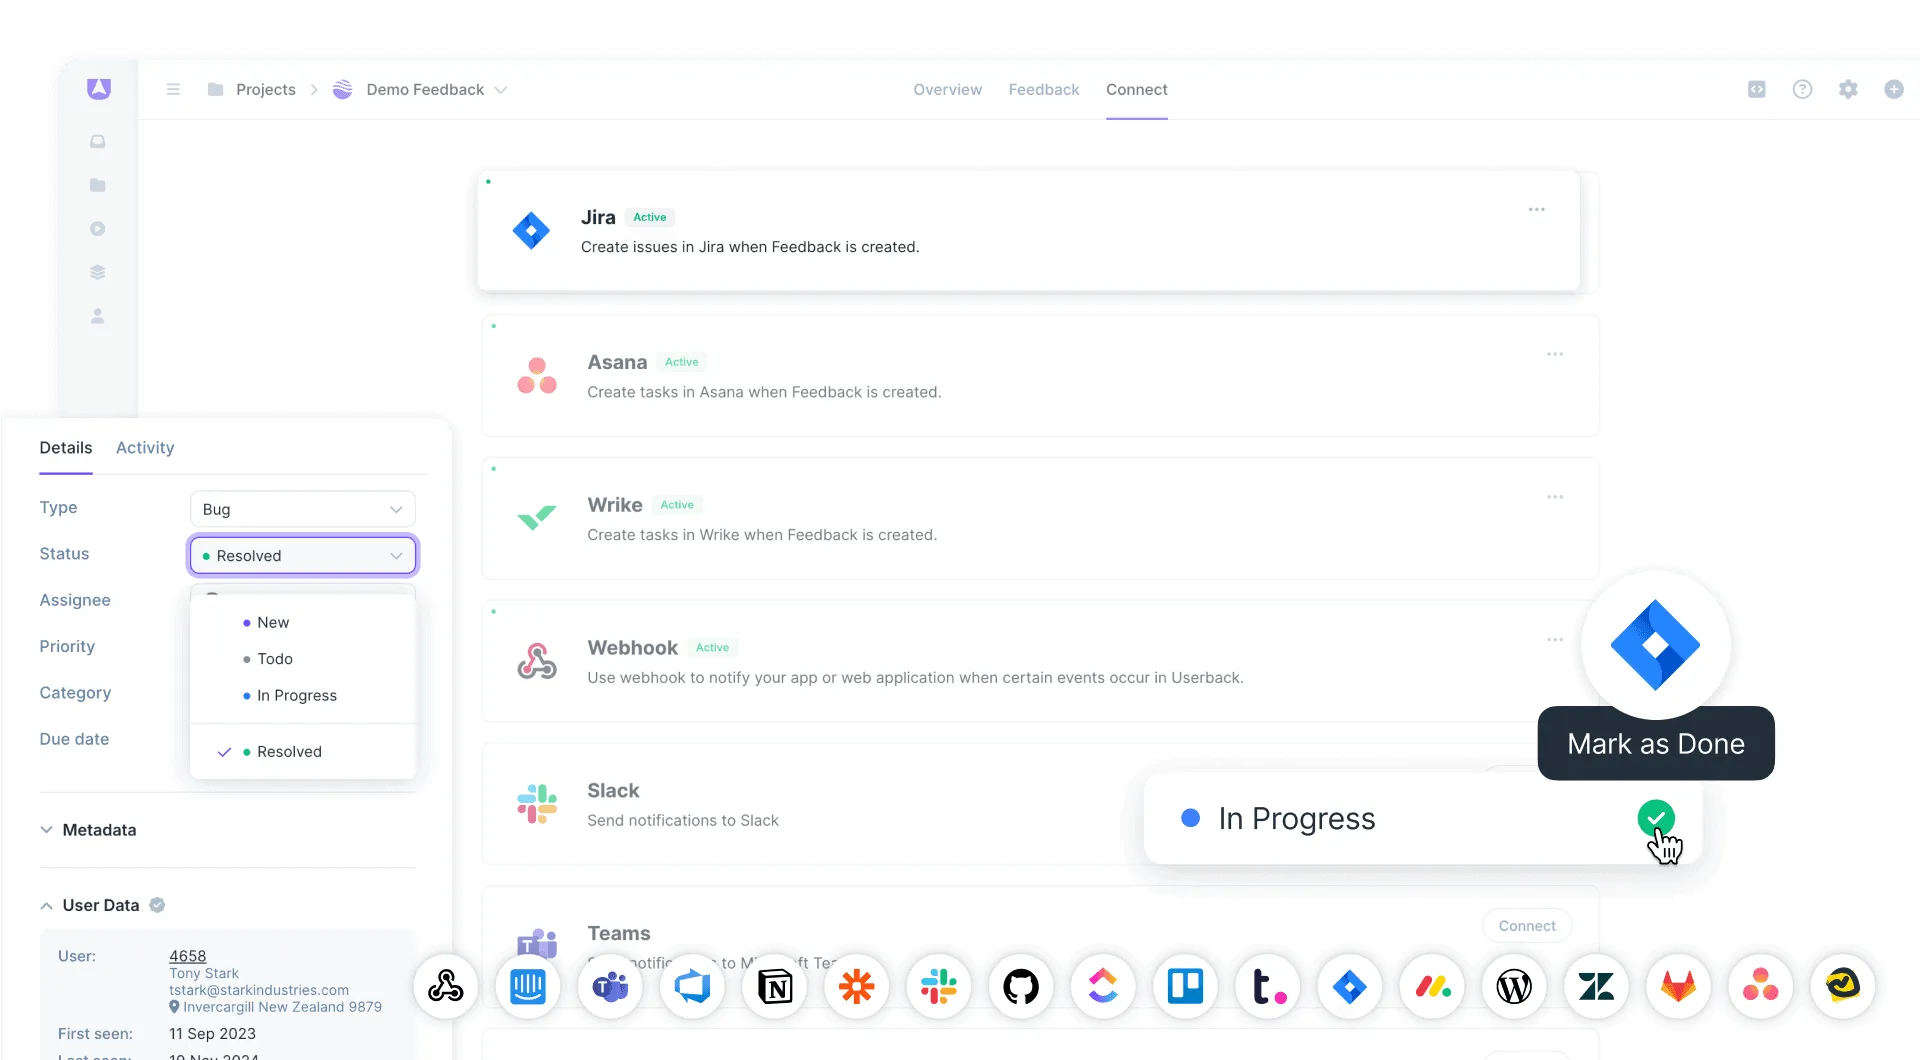Click the embed code icon near settings
The image size is (1920, 1060).
1756,89
